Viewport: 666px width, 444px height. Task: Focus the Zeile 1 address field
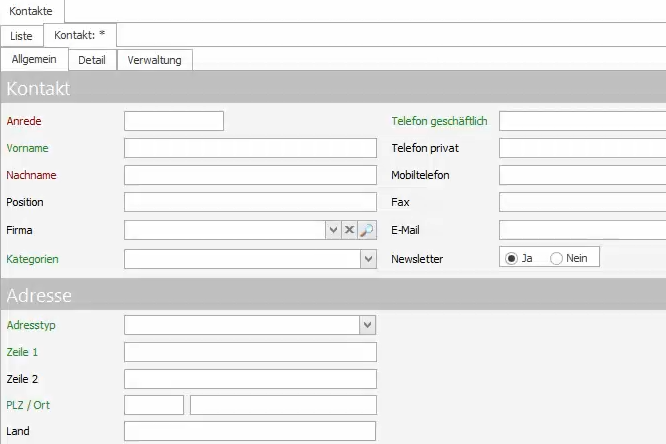pos(250,352)
